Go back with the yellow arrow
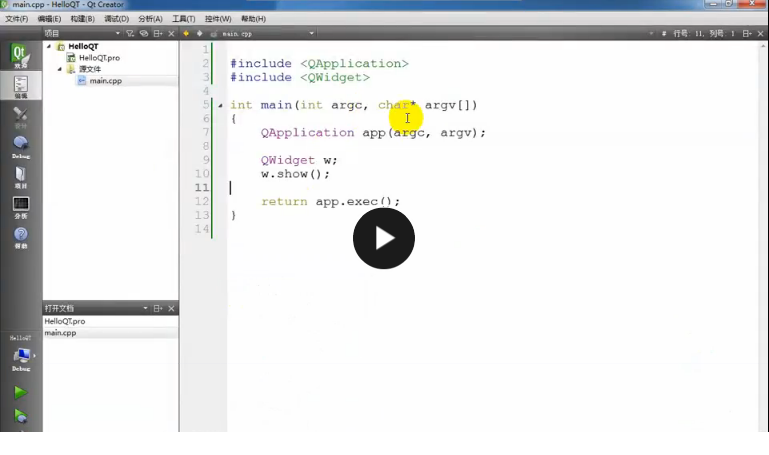Screen dimensions: 769x455 click(x=186, y=33)
